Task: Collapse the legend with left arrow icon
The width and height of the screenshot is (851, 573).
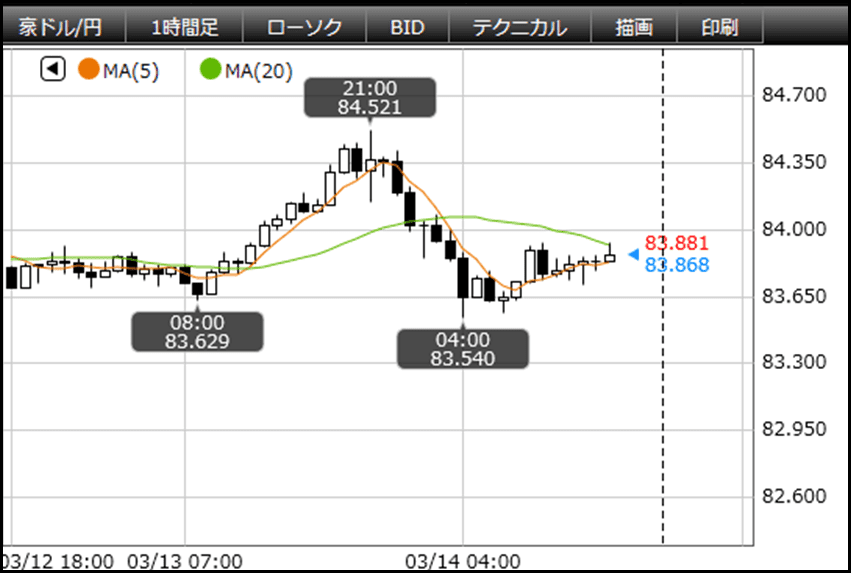Action: click(53, 69)
